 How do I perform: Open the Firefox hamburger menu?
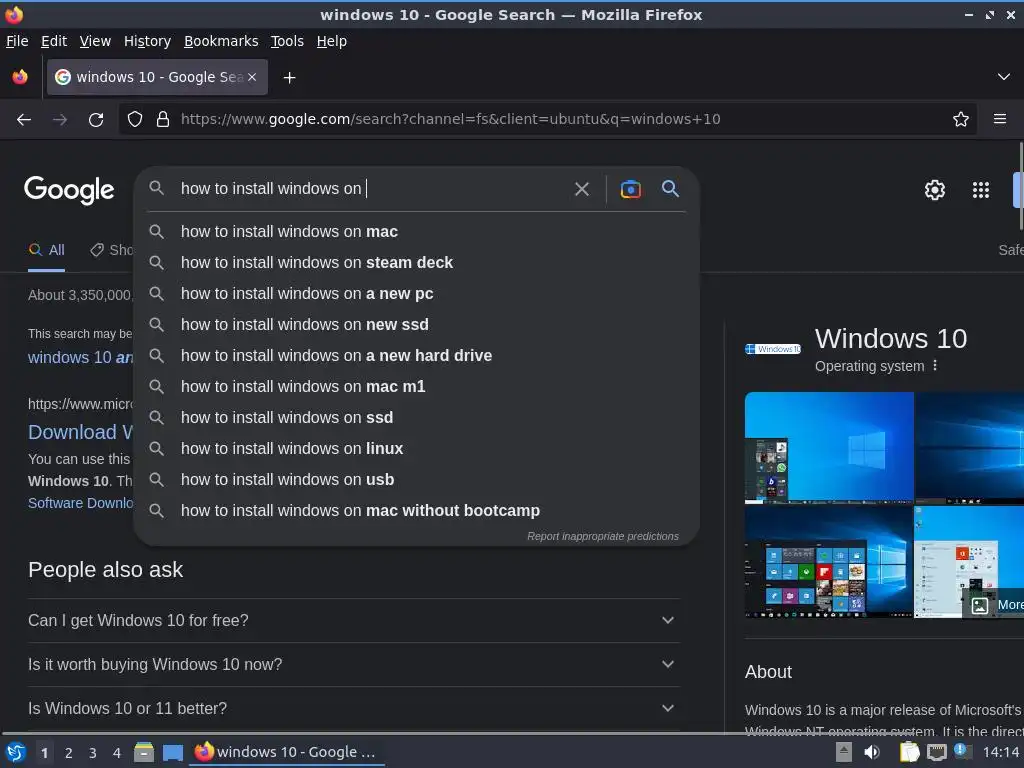point(1000,119)
